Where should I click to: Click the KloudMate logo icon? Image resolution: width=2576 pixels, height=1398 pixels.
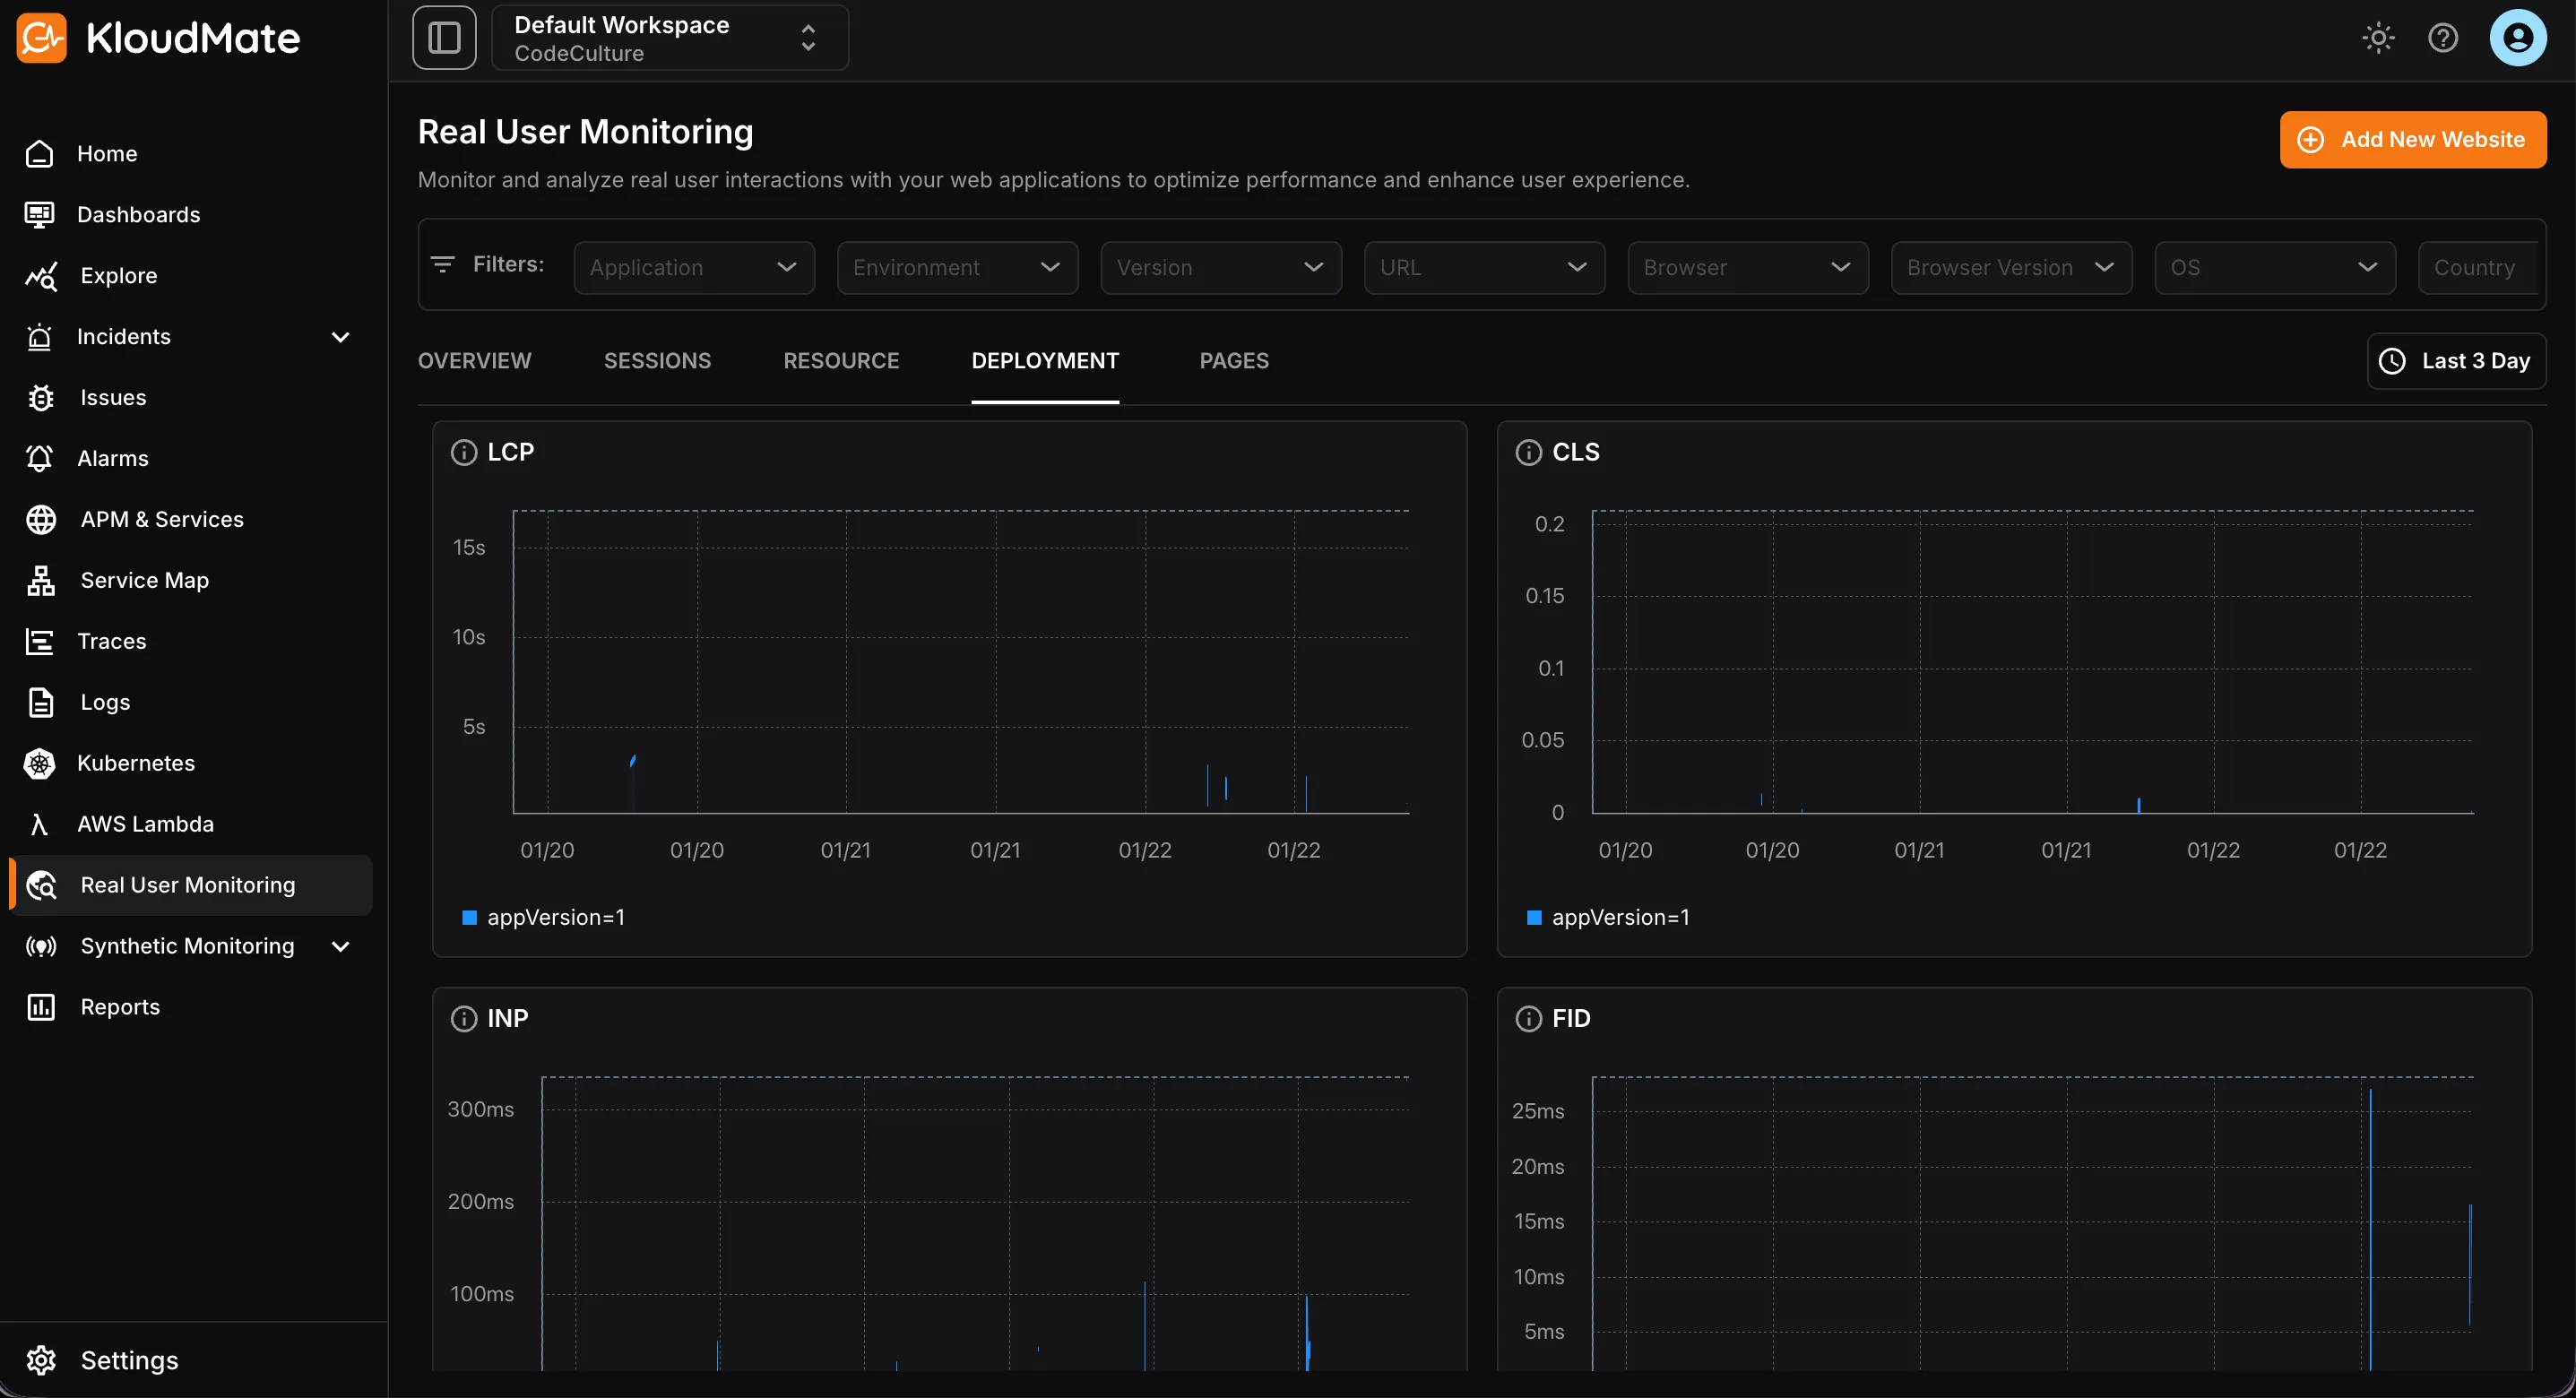[x=41, y=38]
